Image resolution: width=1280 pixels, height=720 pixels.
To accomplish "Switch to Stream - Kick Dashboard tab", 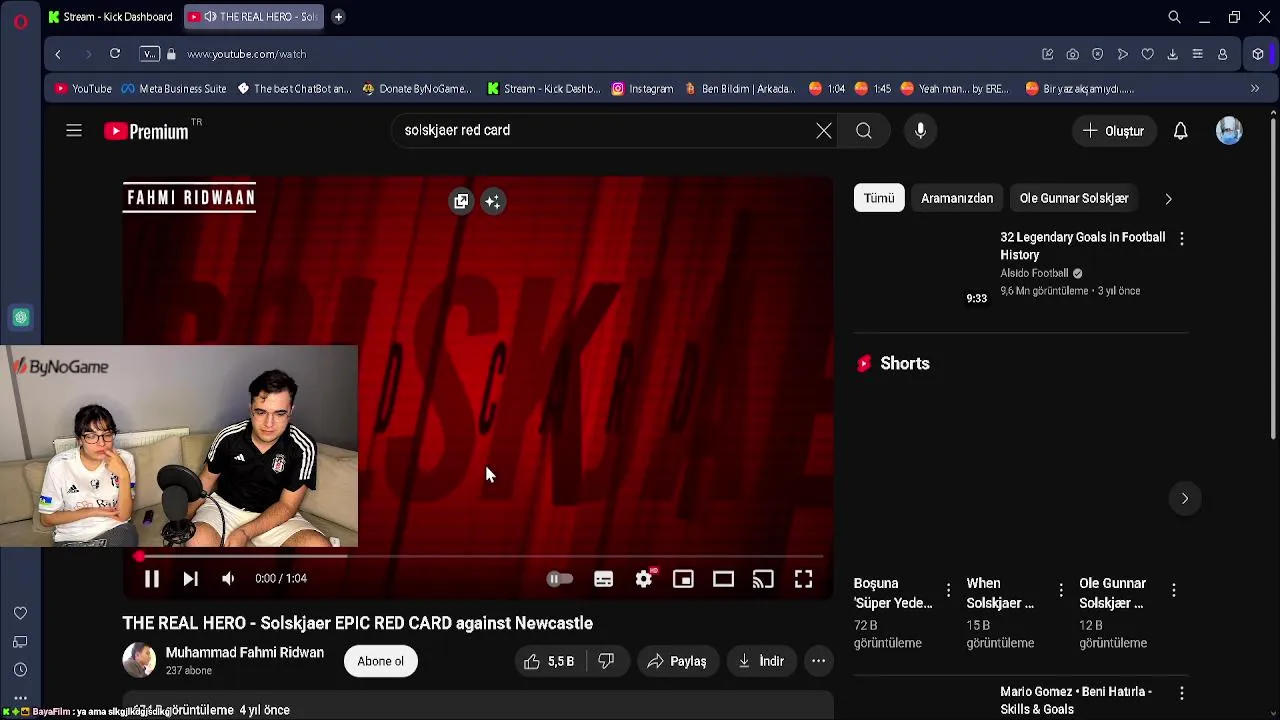I will (111, 17).
